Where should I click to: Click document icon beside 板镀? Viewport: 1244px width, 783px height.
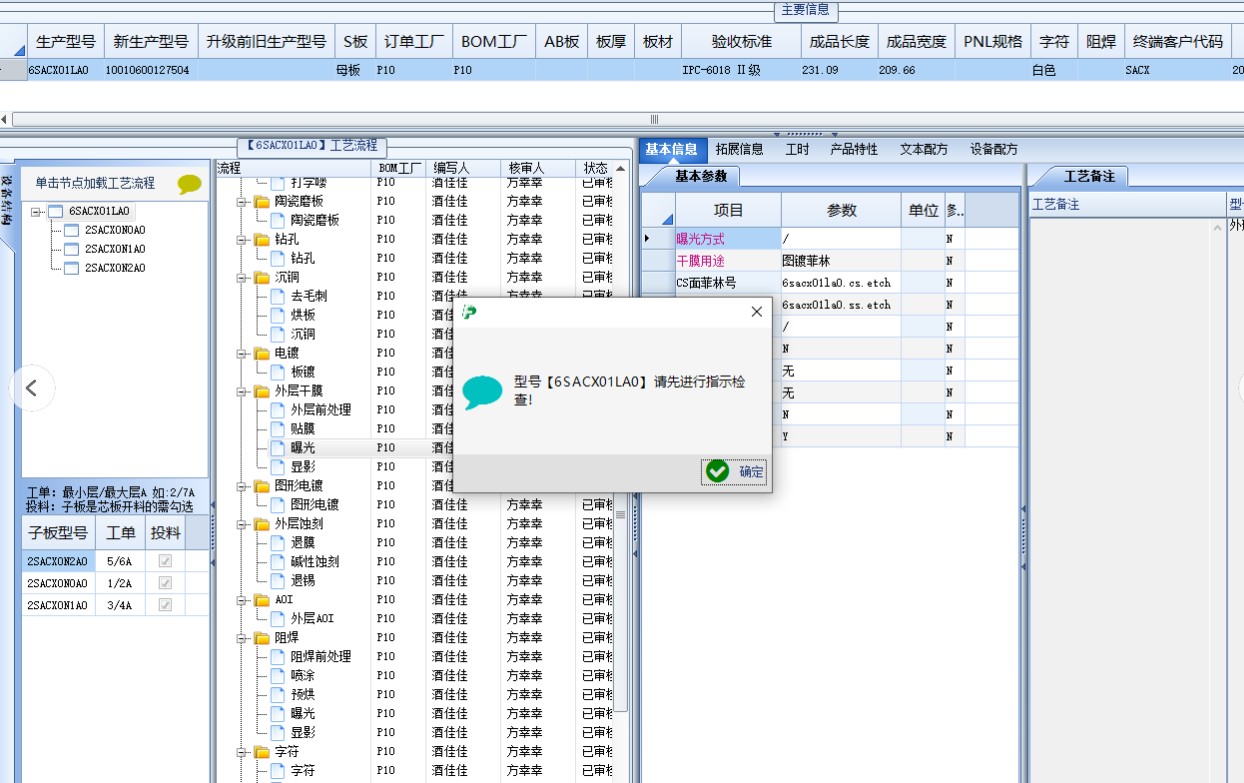278,372
